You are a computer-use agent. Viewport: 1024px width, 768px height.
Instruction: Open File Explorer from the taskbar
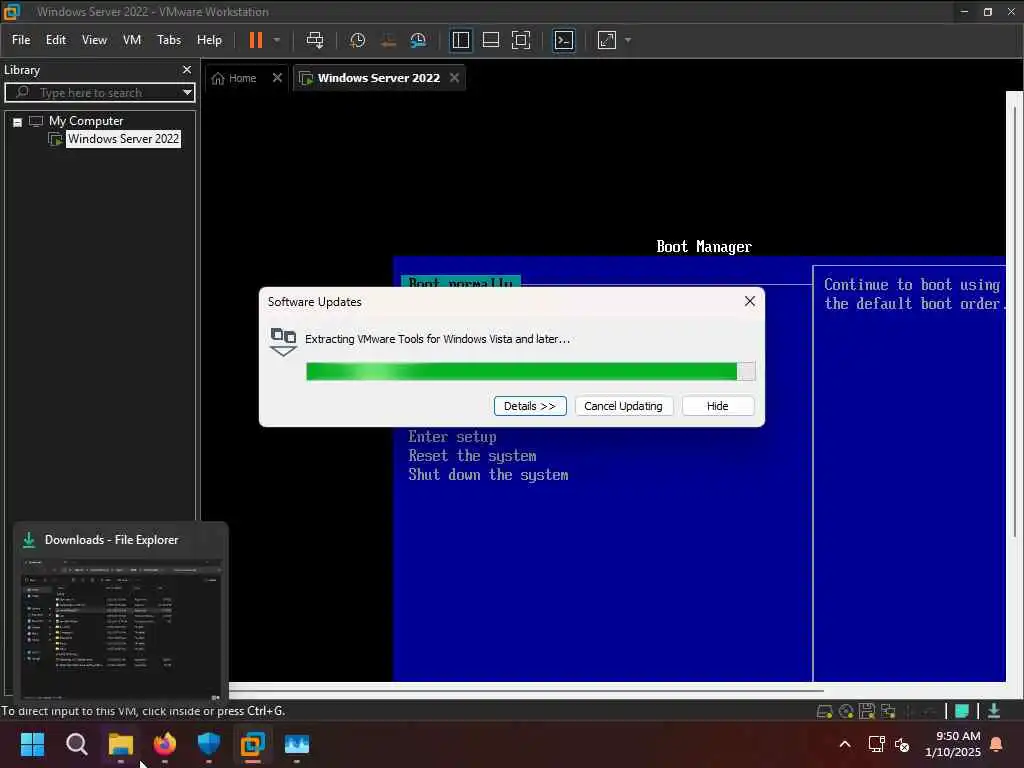click(x=121, y=744)
